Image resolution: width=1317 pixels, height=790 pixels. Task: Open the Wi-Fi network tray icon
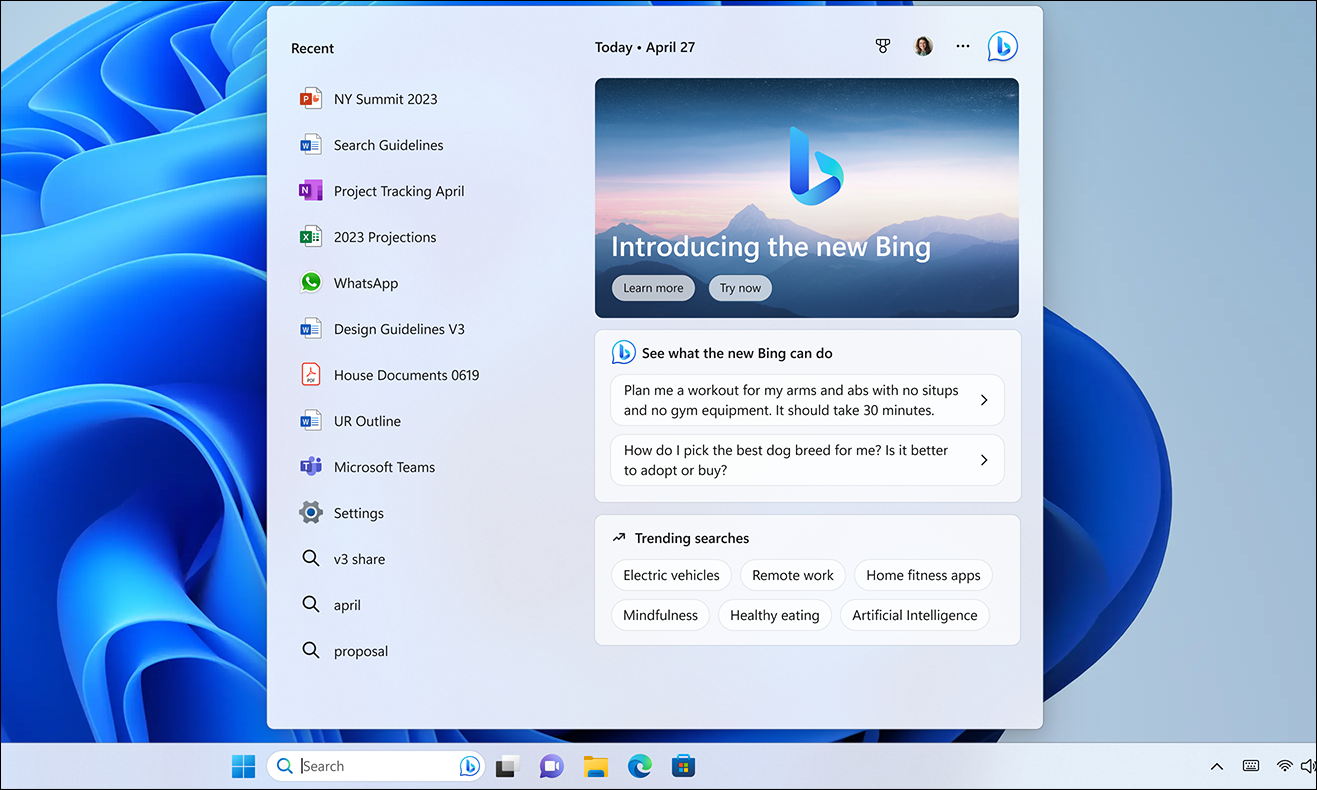1284,766
